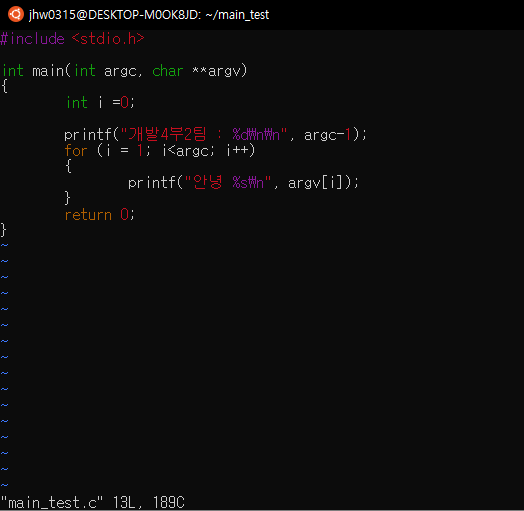Click the Ubuntu icon in title bar

(16, 14)
